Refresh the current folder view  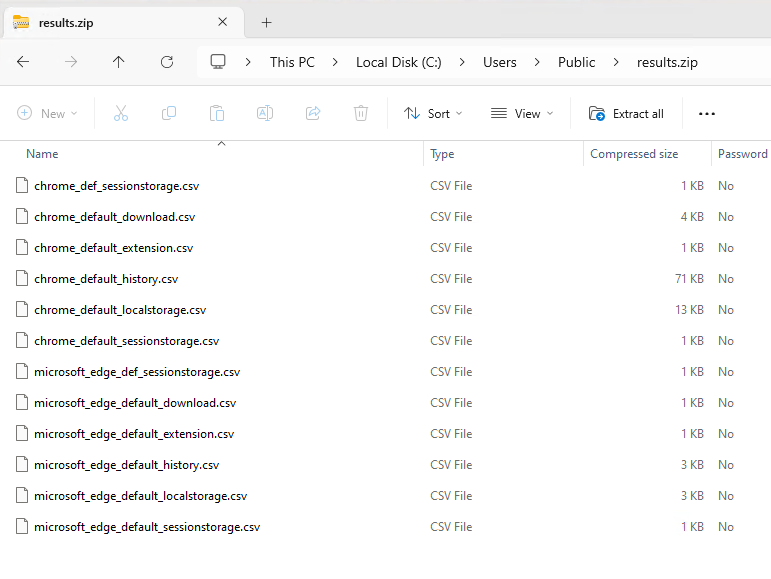tap(167, 62)
